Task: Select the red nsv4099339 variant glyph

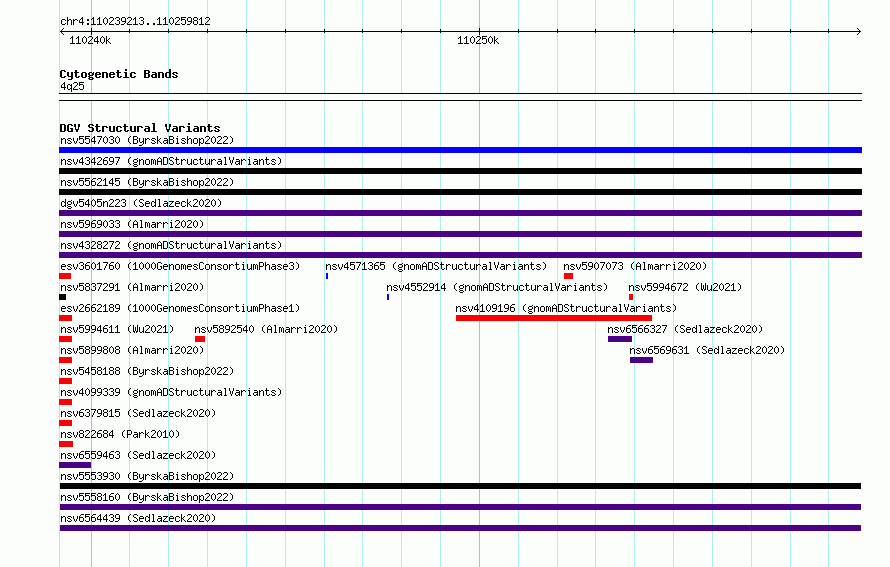Action: [x=65, y=402]
